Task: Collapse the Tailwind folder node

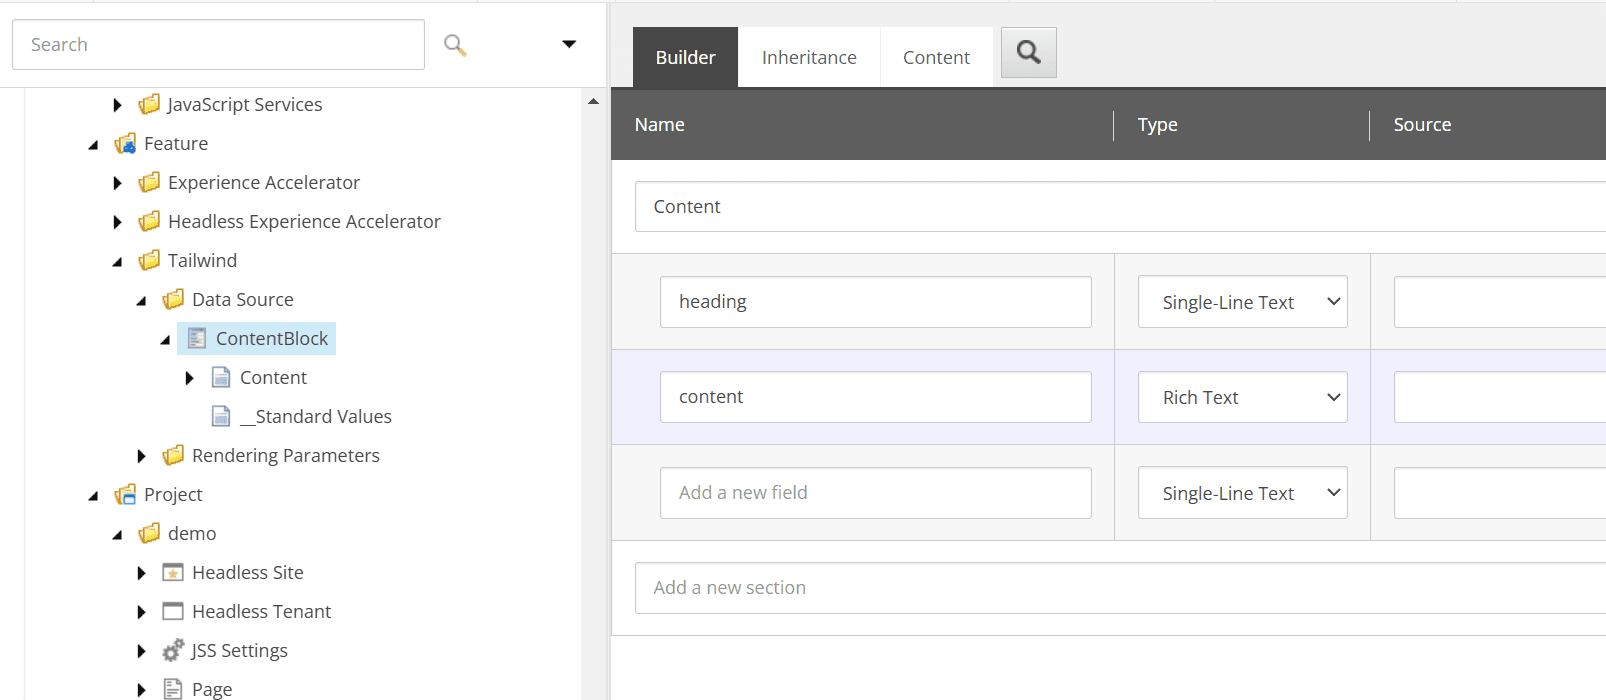Action: (117, 262)
